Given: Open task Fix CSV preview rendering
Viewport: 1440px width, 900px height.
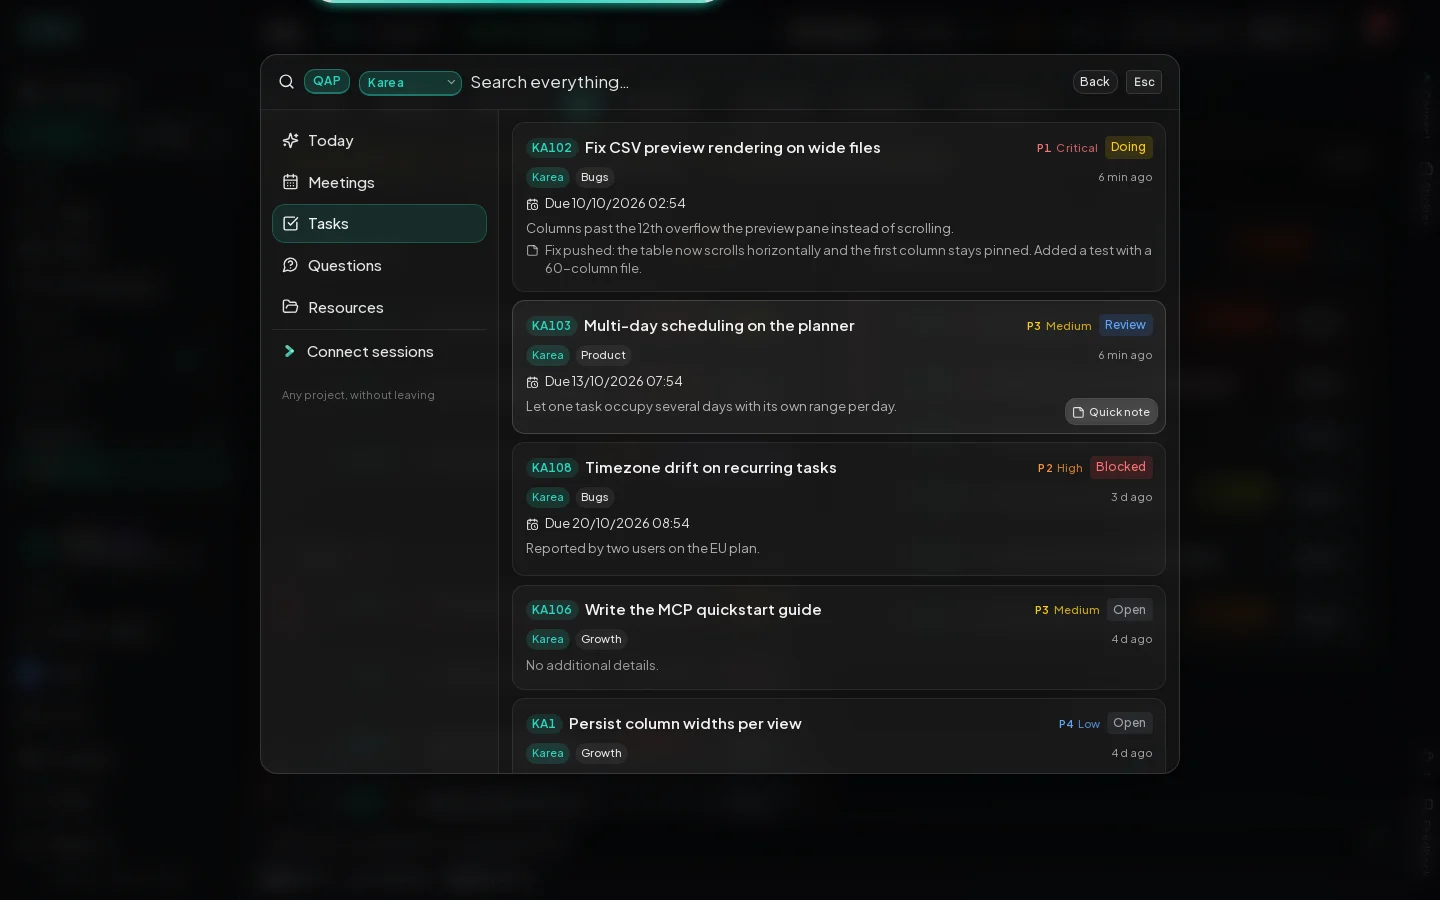Looking at the screenshot, I should point(732,148).
